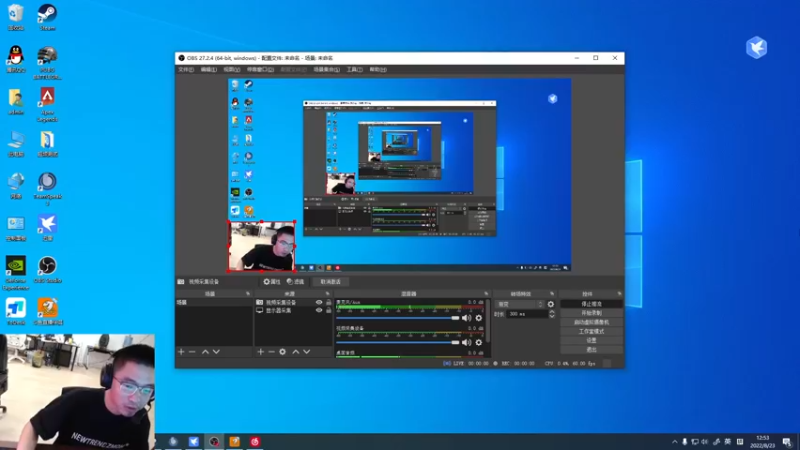Open OBS 设置 from Controls panel
Viewport: 800px width, 450px height.
click(x=591, y=340)
